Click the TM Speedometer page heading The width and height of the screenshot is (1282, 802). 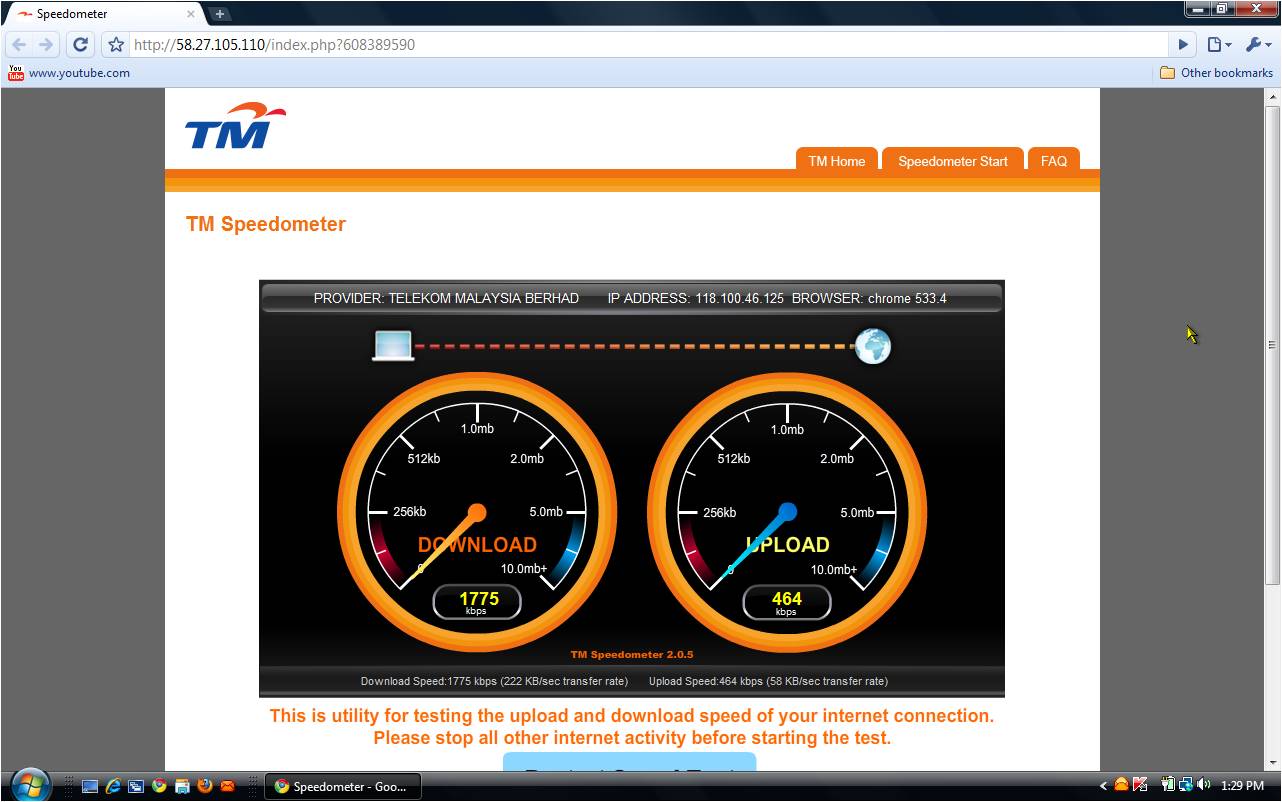[x=265, y=224]
